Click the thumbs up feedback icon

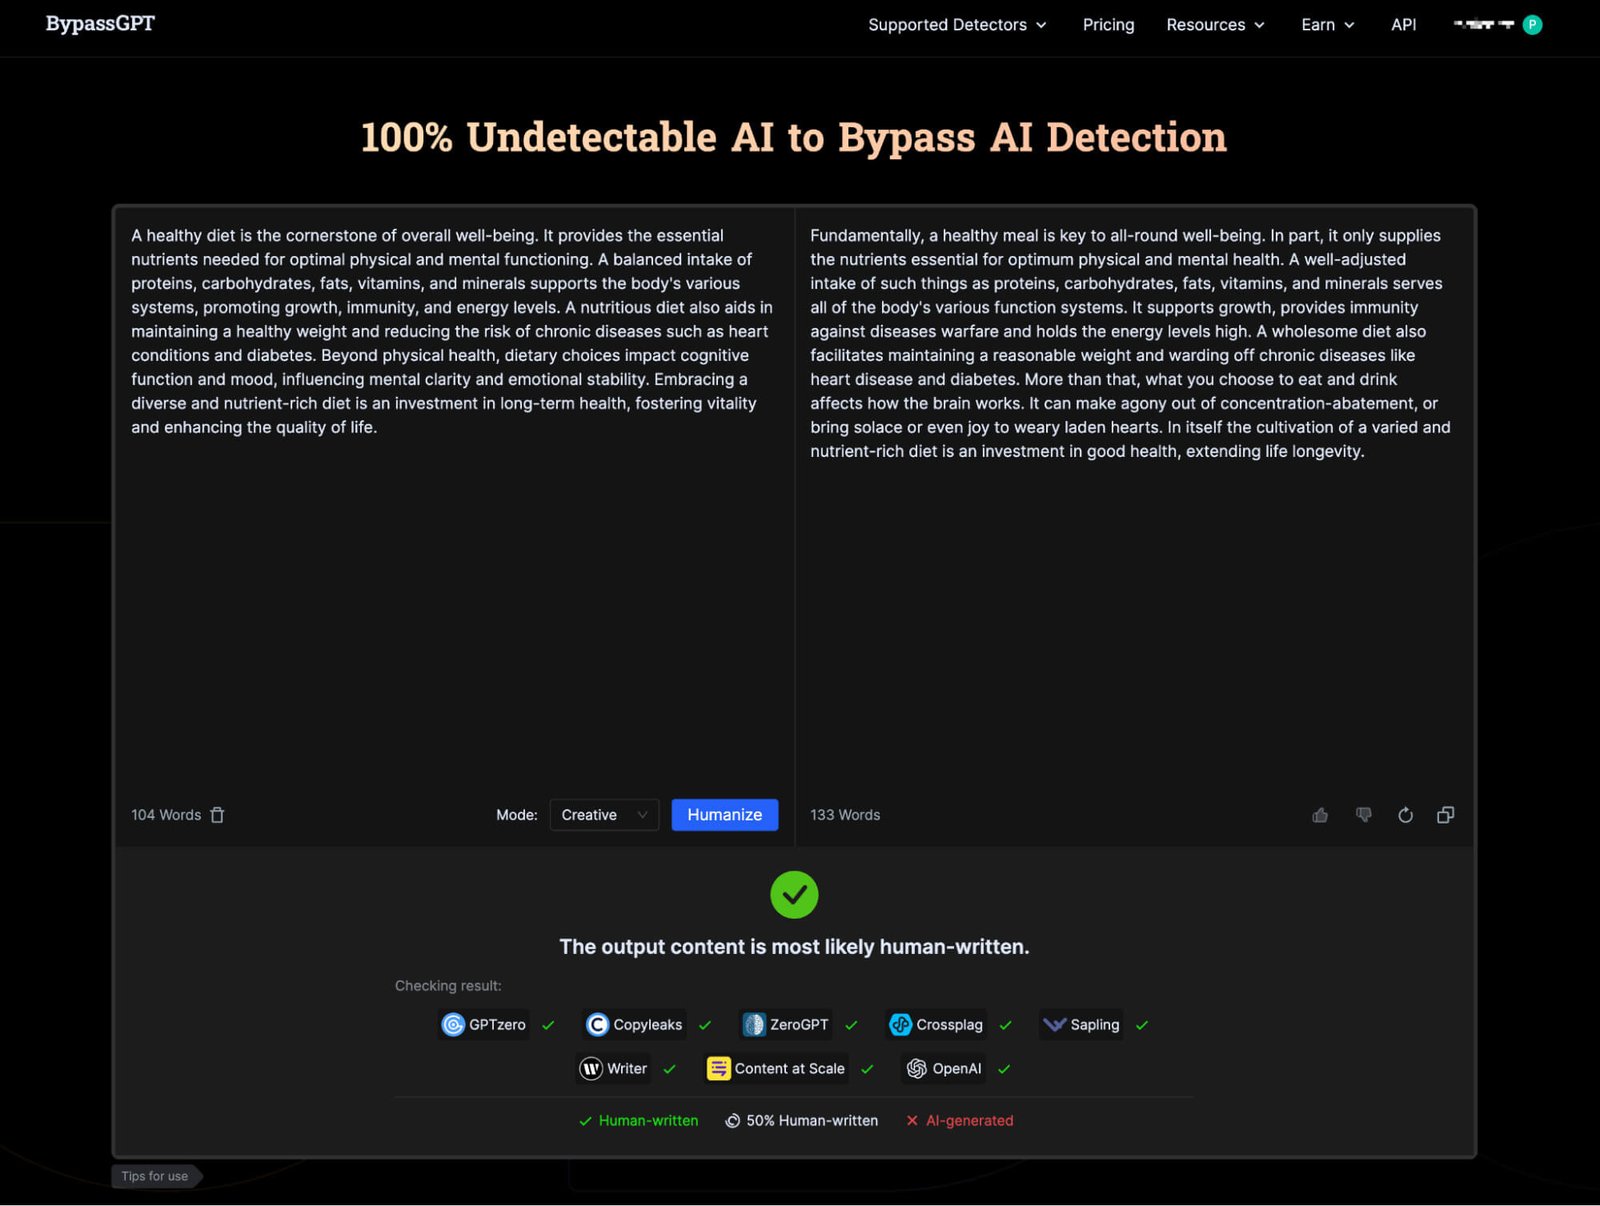(1320, 815)
